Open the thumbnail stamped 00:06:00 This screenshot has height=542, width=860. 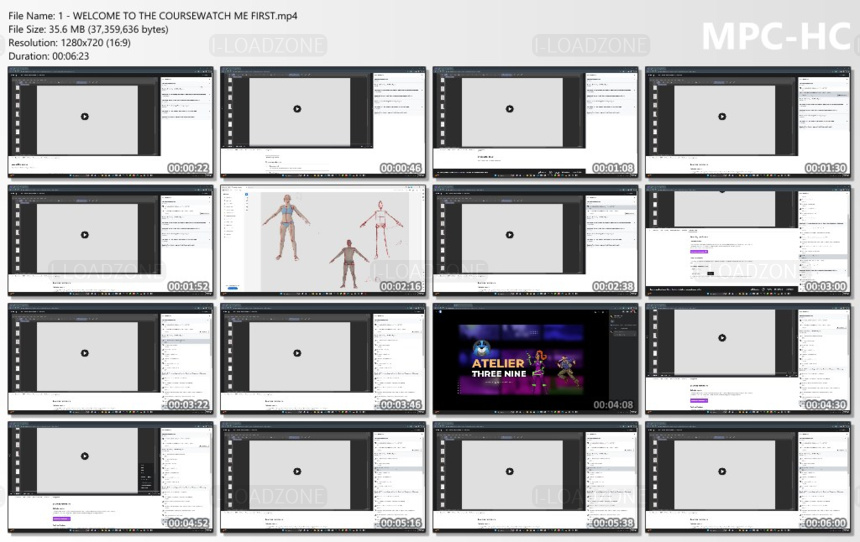(748, 477)
